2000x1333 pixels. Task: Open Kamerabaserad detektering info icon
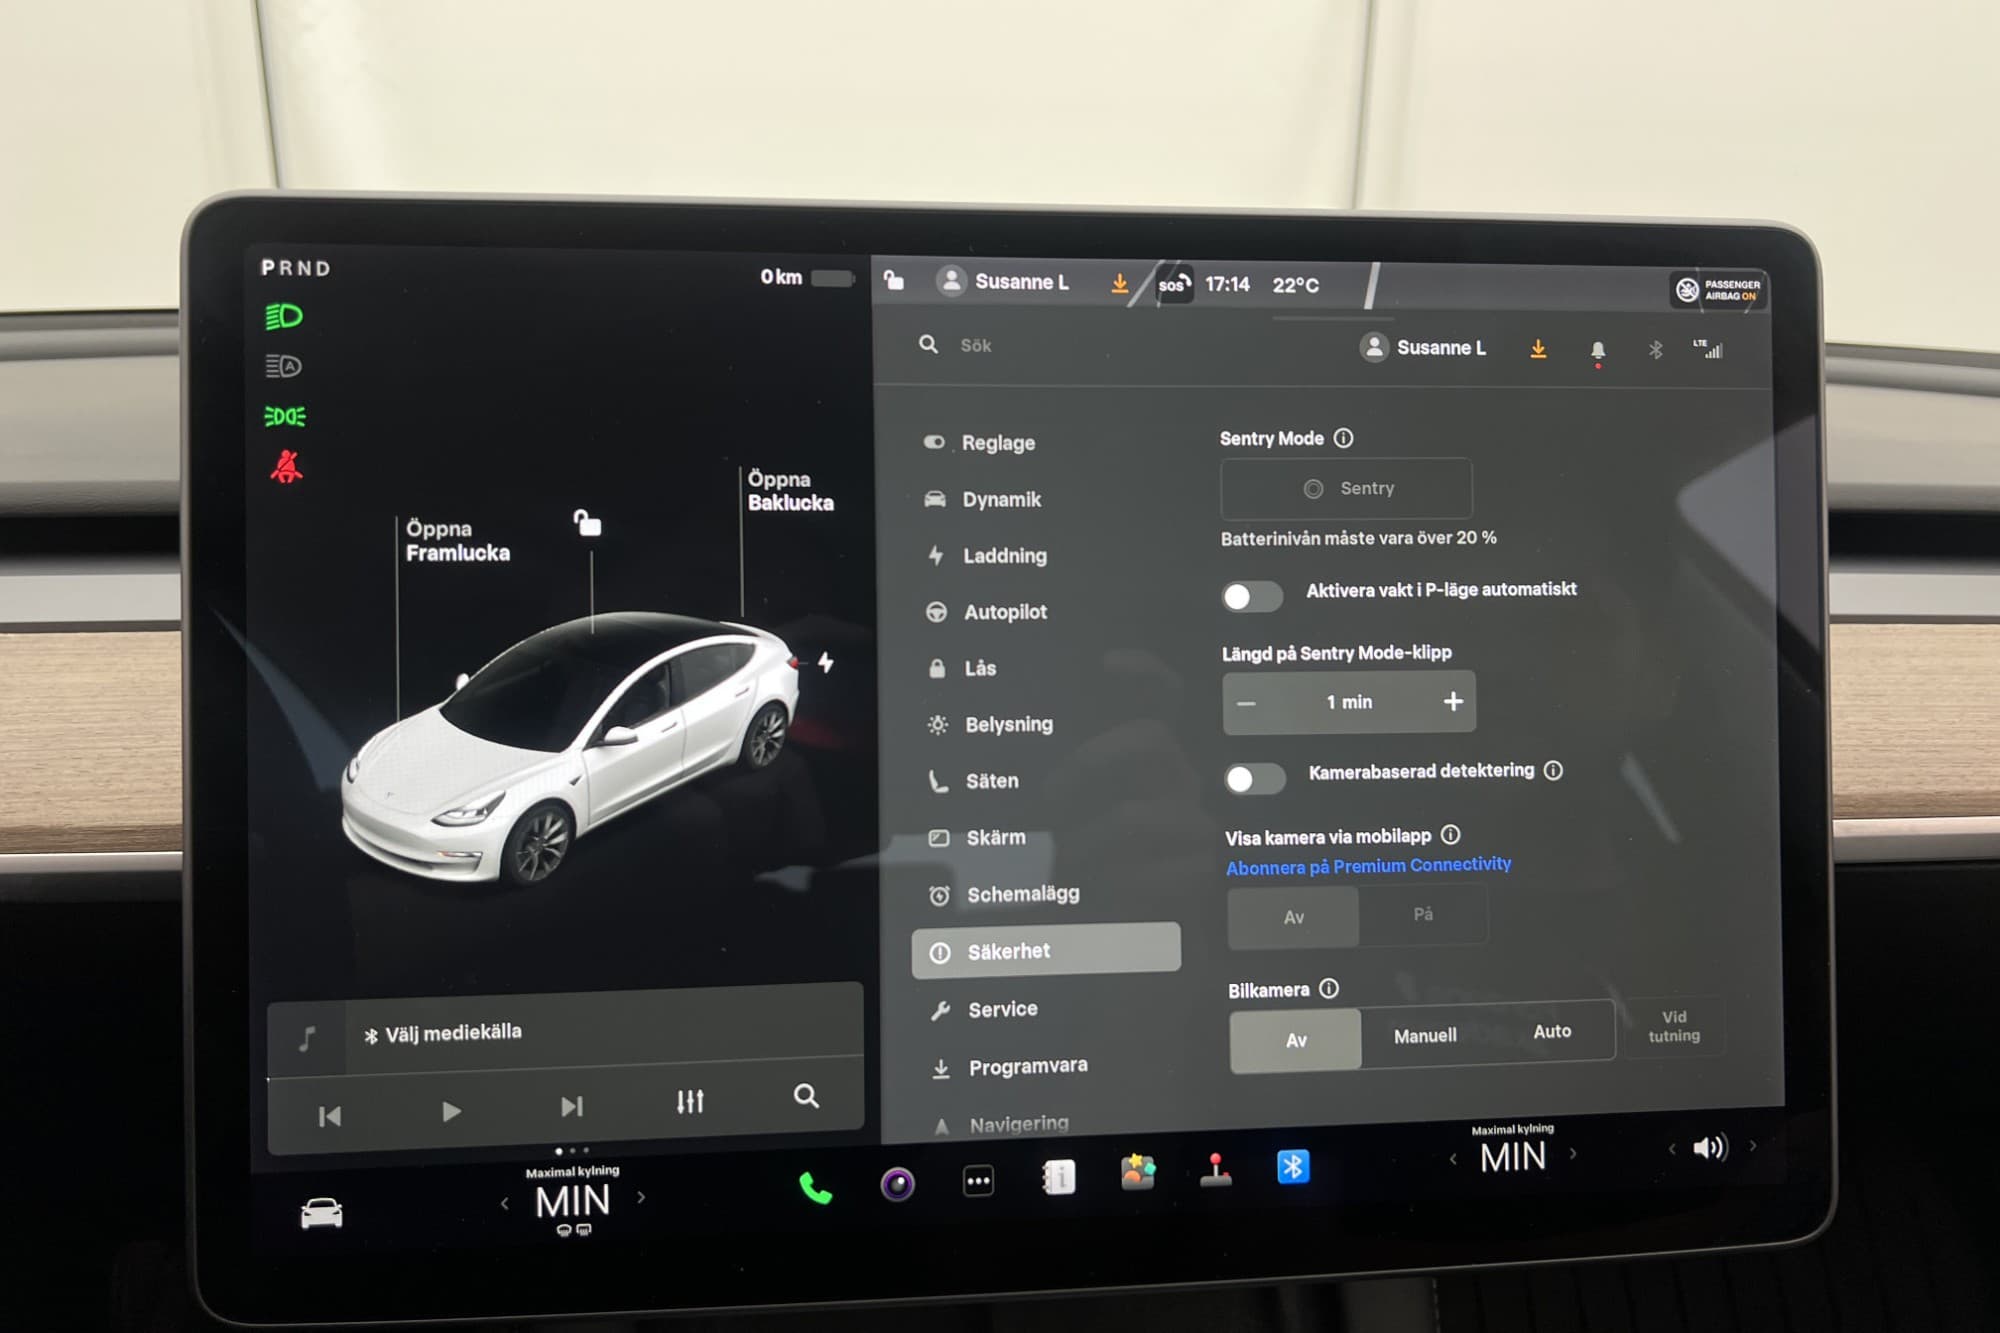pos(1554,770)
